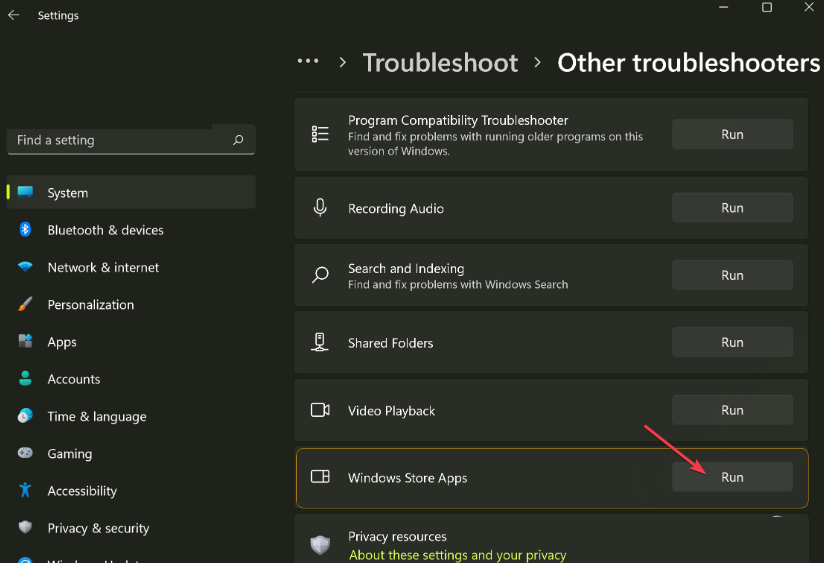Click the Shared Folders icon
Image resolution: width=824 pixels, height=563 pixels.
320,342
